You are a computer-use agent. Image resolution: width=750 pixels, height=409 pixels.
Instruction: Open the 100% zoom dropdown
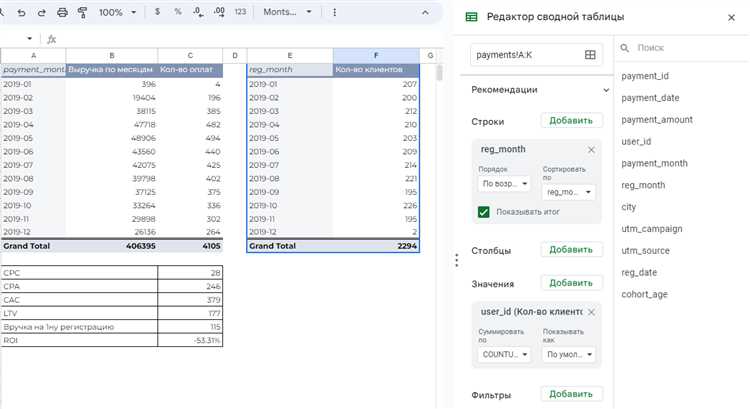point(118,12)
